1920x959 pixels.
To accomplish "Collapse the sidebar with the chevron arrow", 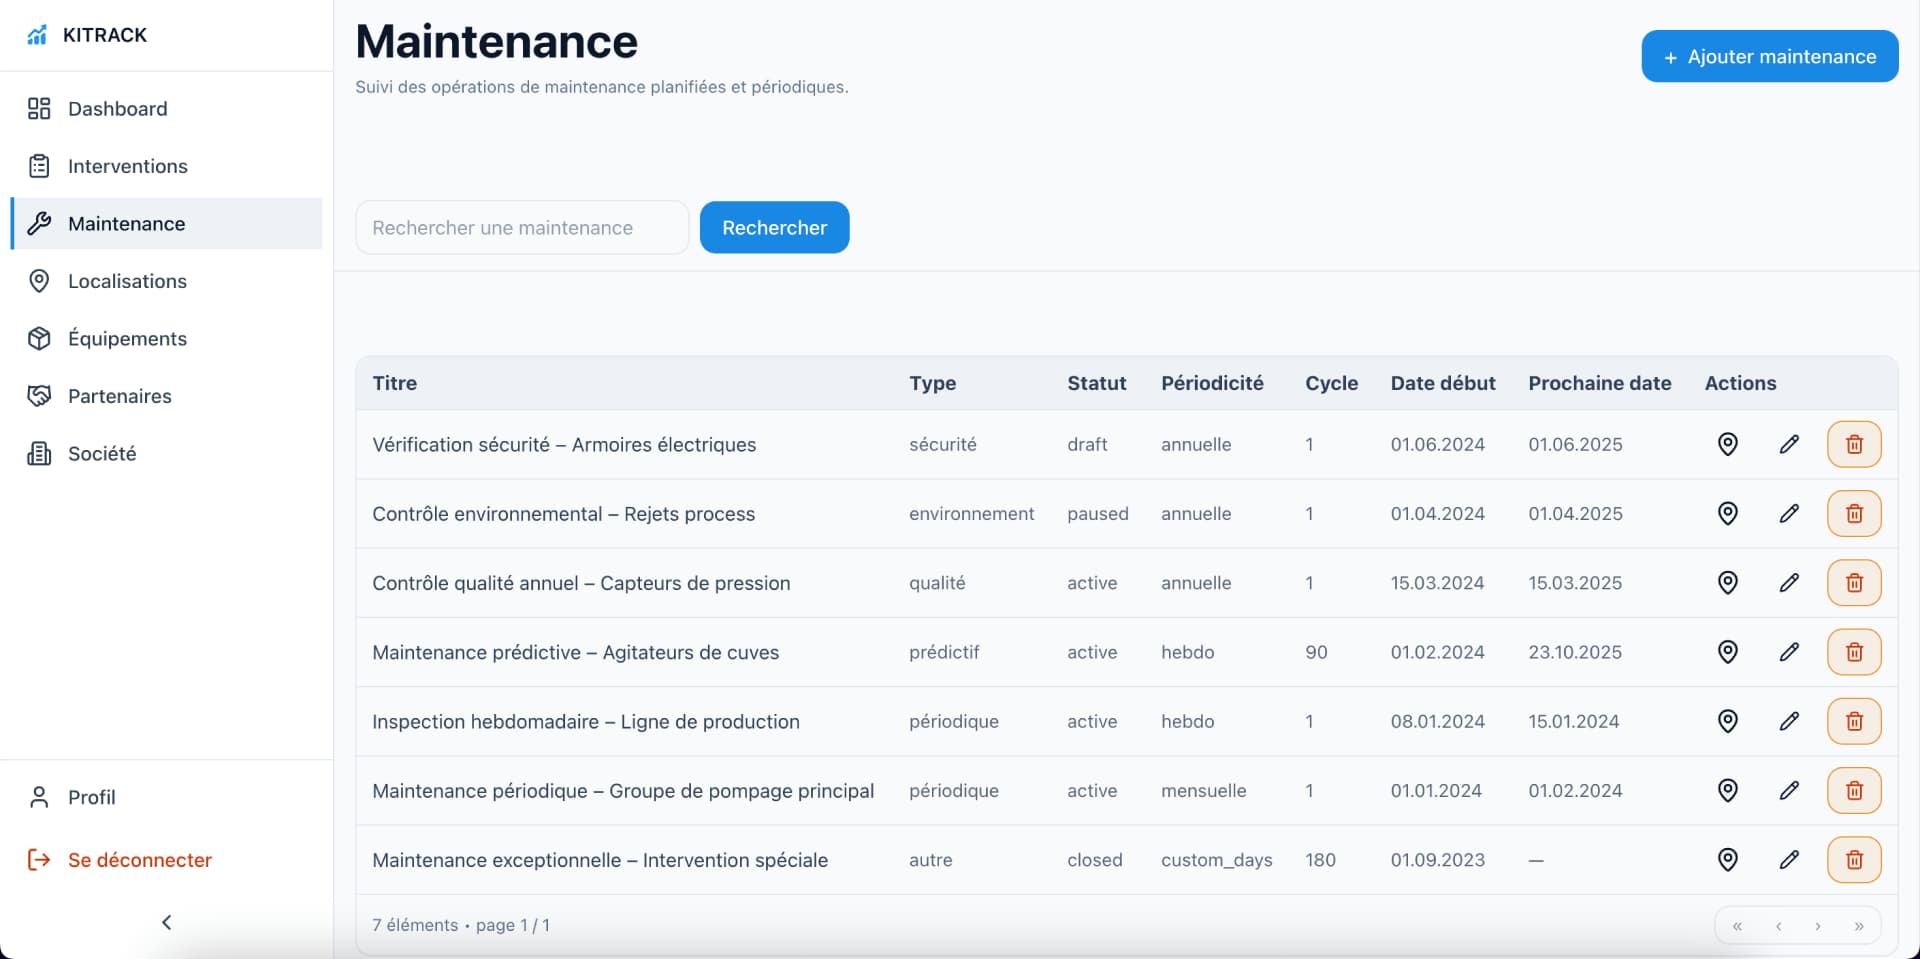I will click(166, 922).
